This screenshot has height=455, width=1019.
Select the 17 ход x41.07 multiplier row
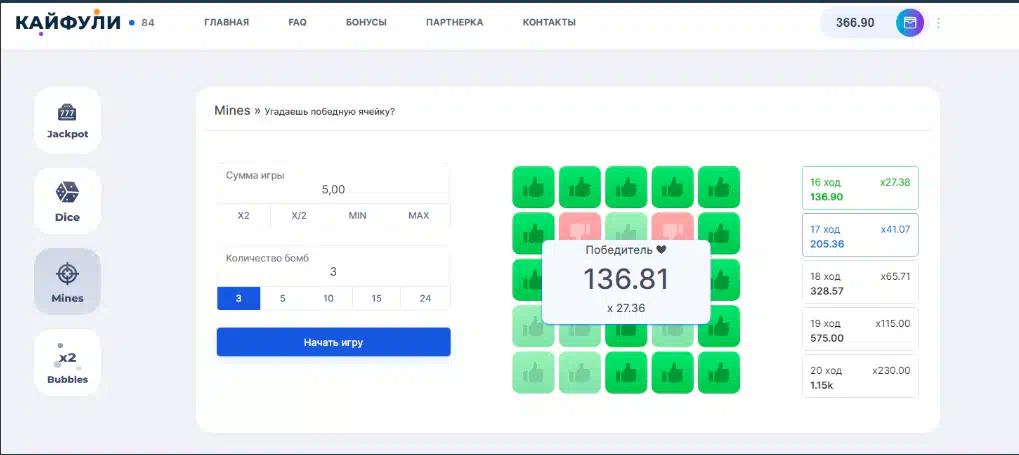[860, 235]
